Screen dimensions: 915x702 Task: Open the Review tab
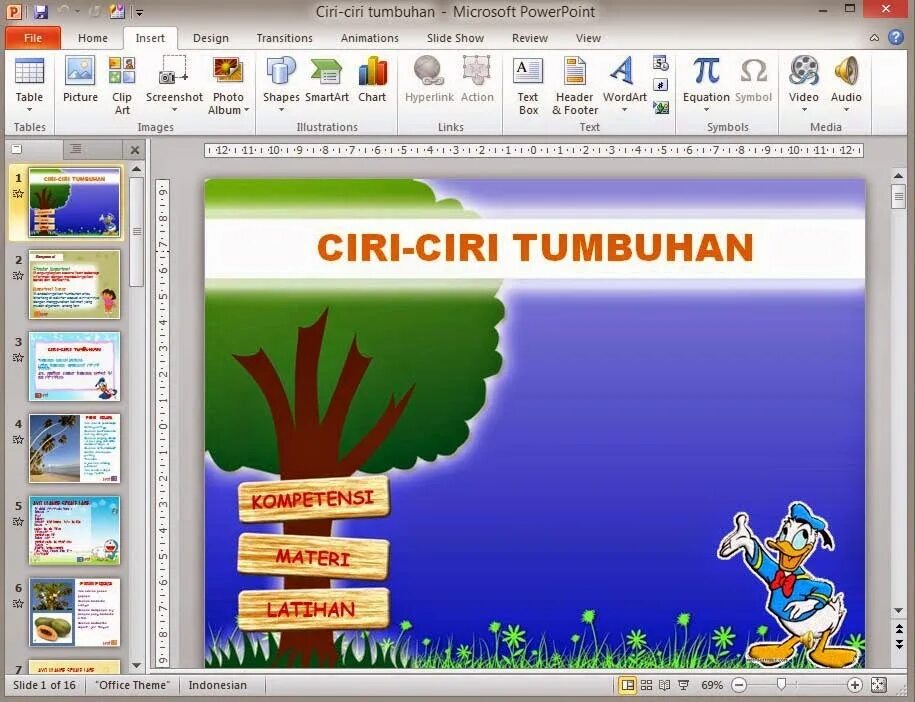coord(530,38)
